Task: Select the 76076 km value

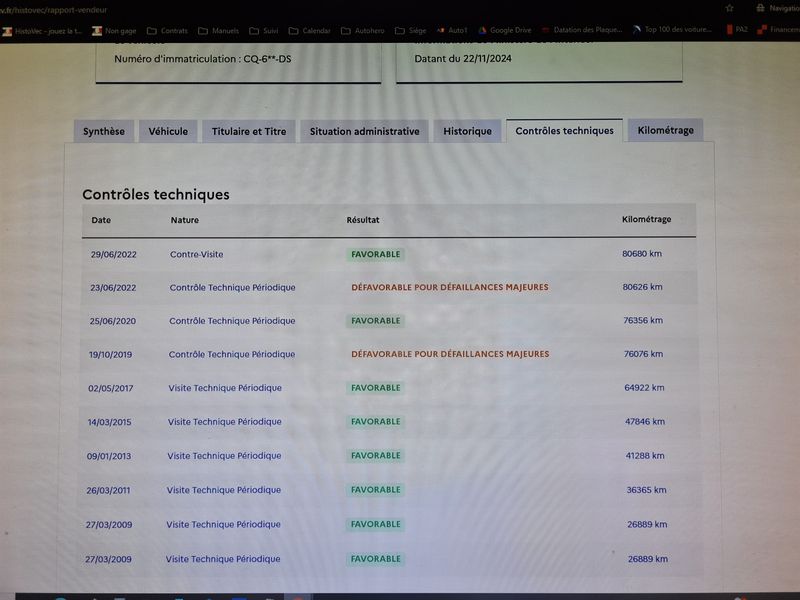Action: pyautogui.click(x=643, y=354)
